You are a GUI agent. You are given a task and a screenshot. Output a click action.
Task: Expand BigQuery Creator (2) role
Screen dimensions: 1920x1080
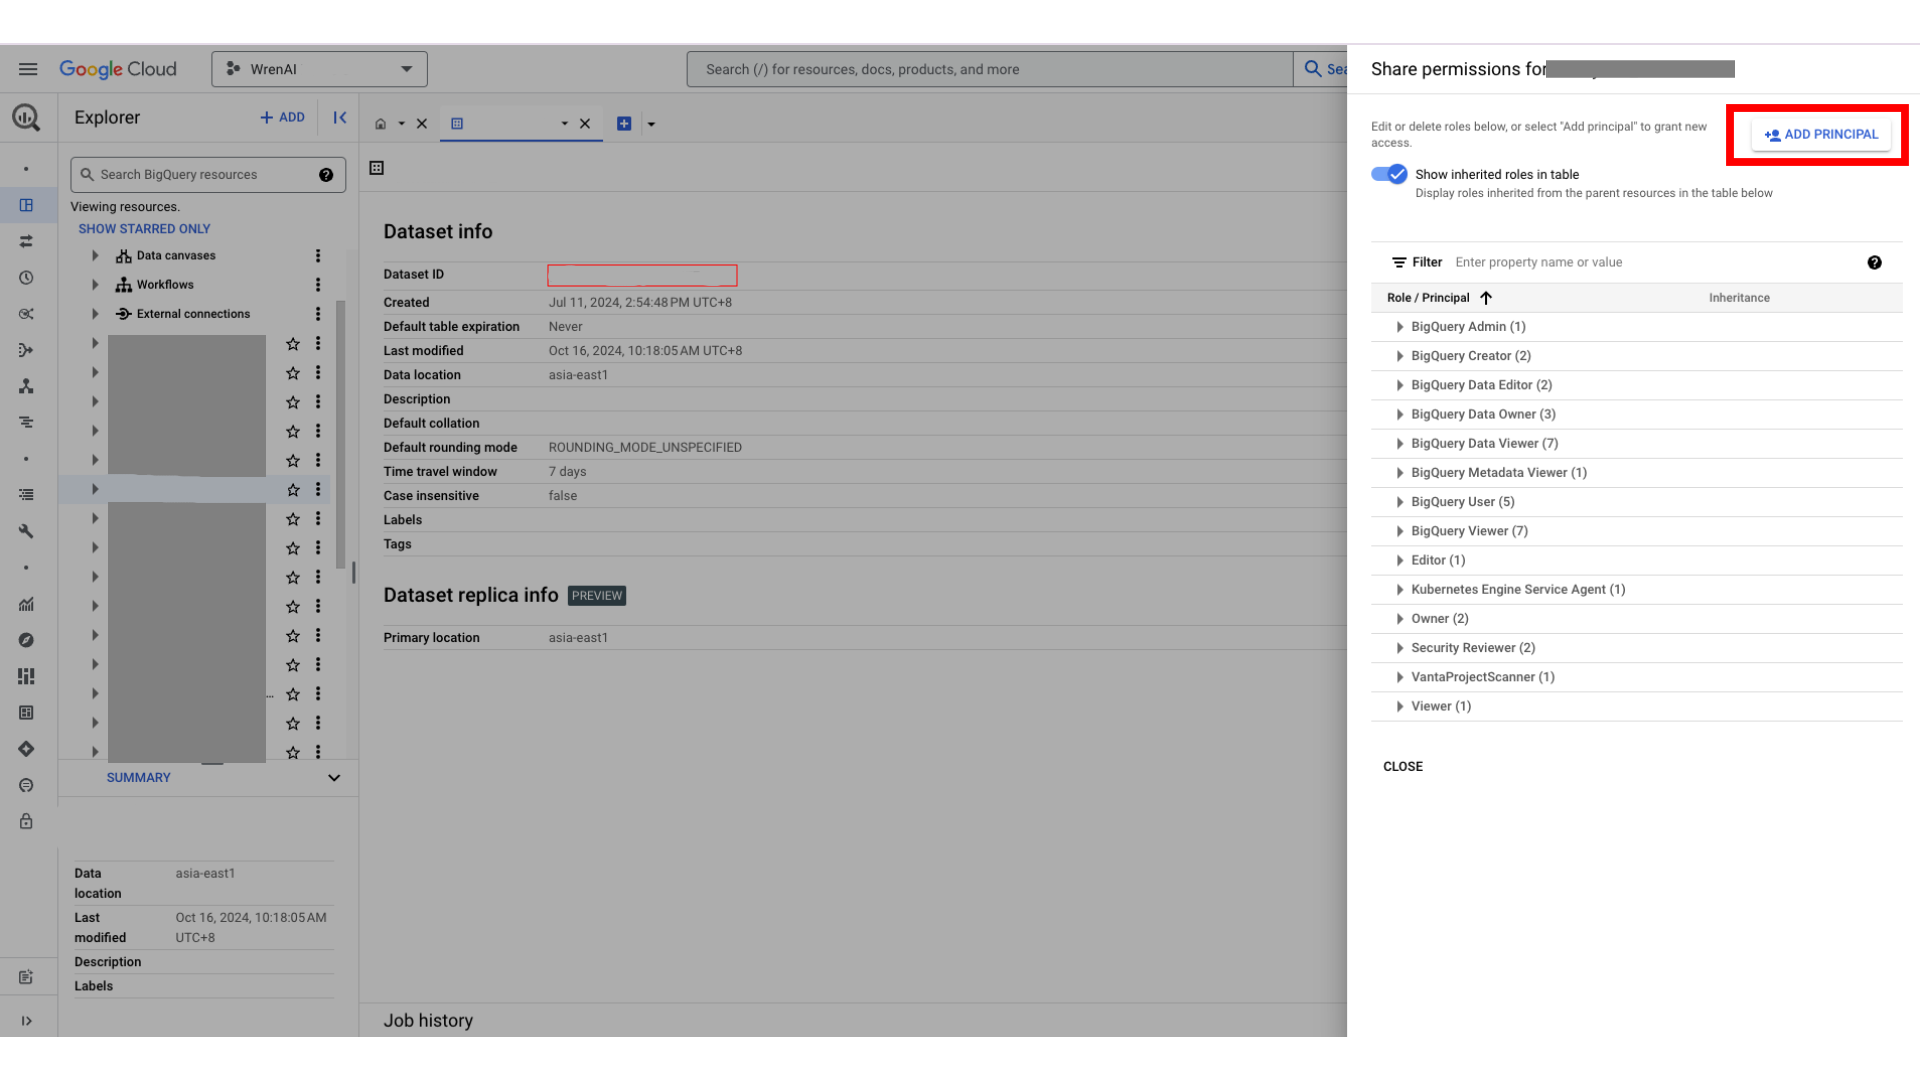[x=1400, y=356]
